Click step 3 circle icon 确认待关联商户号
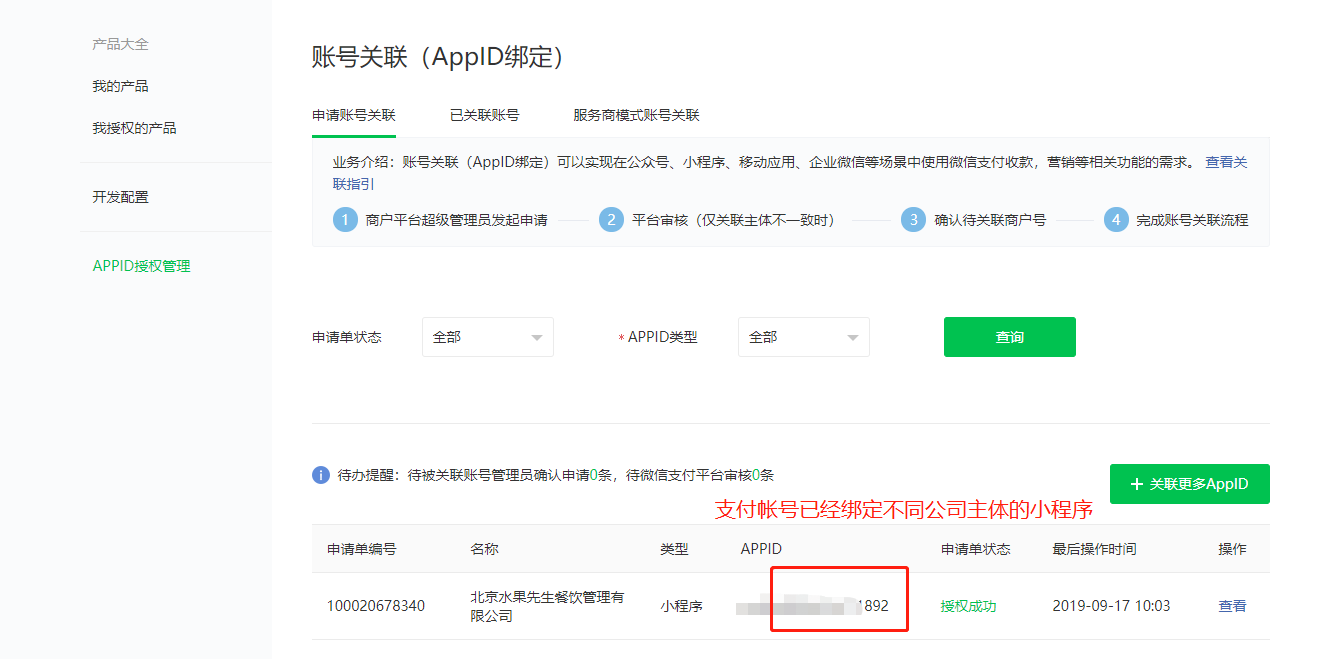Viewport: 1331px width, 659px height. (913, 220)
